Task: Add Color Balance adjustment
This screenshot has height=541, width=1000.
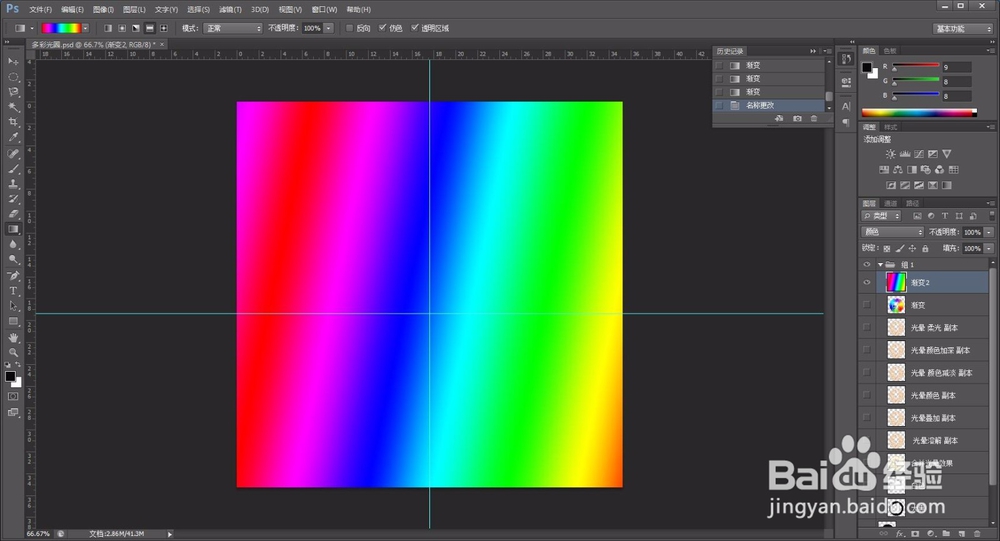Action: click(x=897, y=170)
